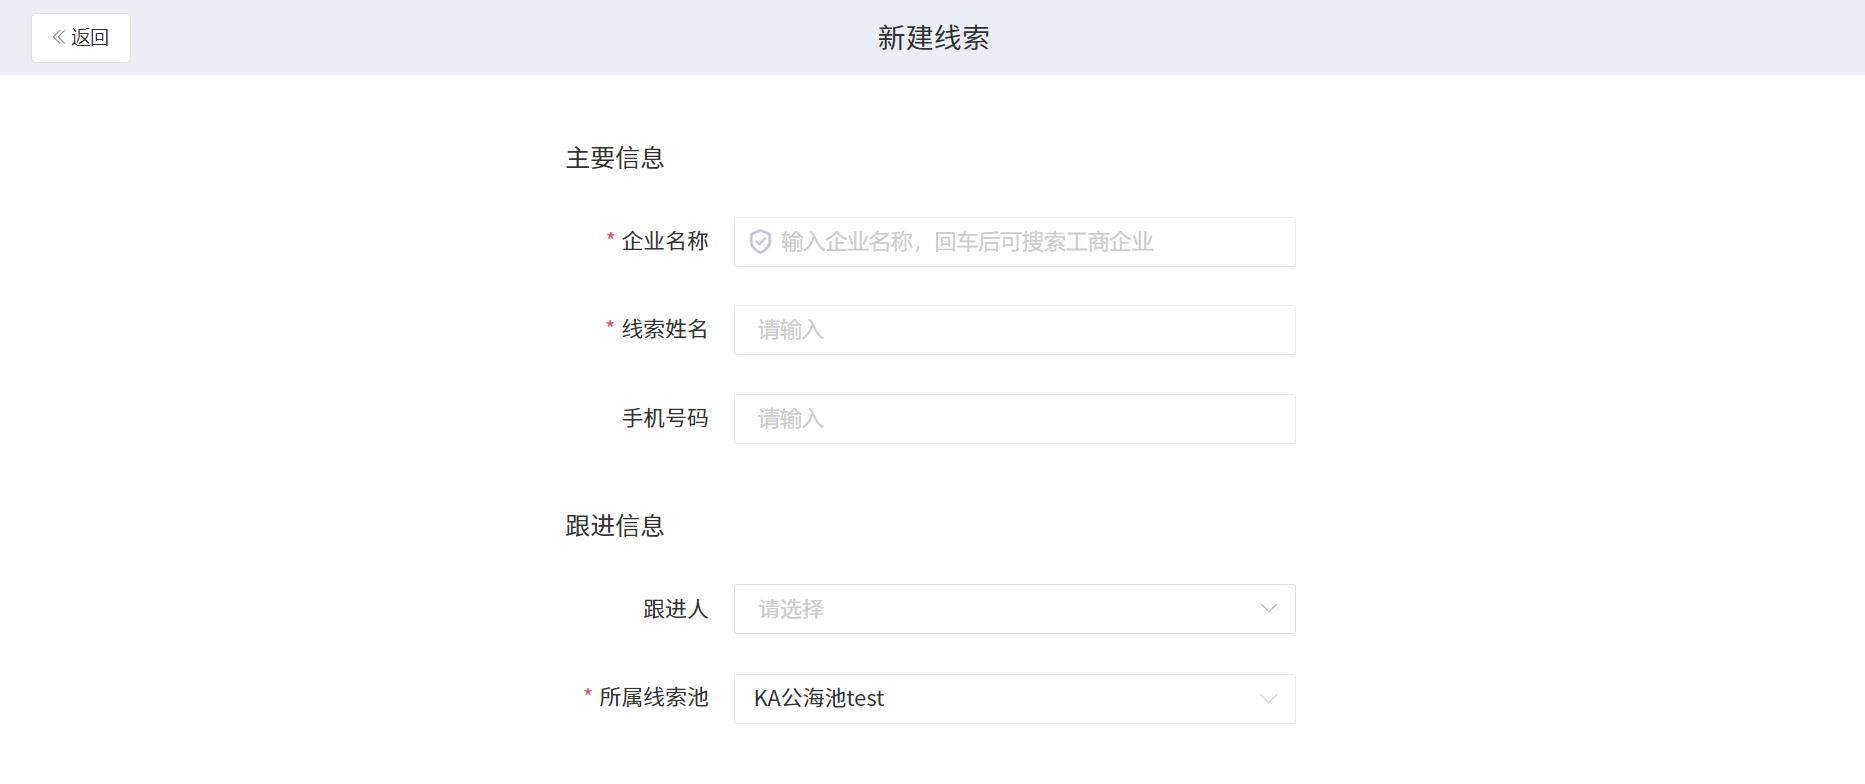The width and height of the screenshot is (1865, 784).
Task: Click the red asterisk beside 所属线索池
Action: 588,694
